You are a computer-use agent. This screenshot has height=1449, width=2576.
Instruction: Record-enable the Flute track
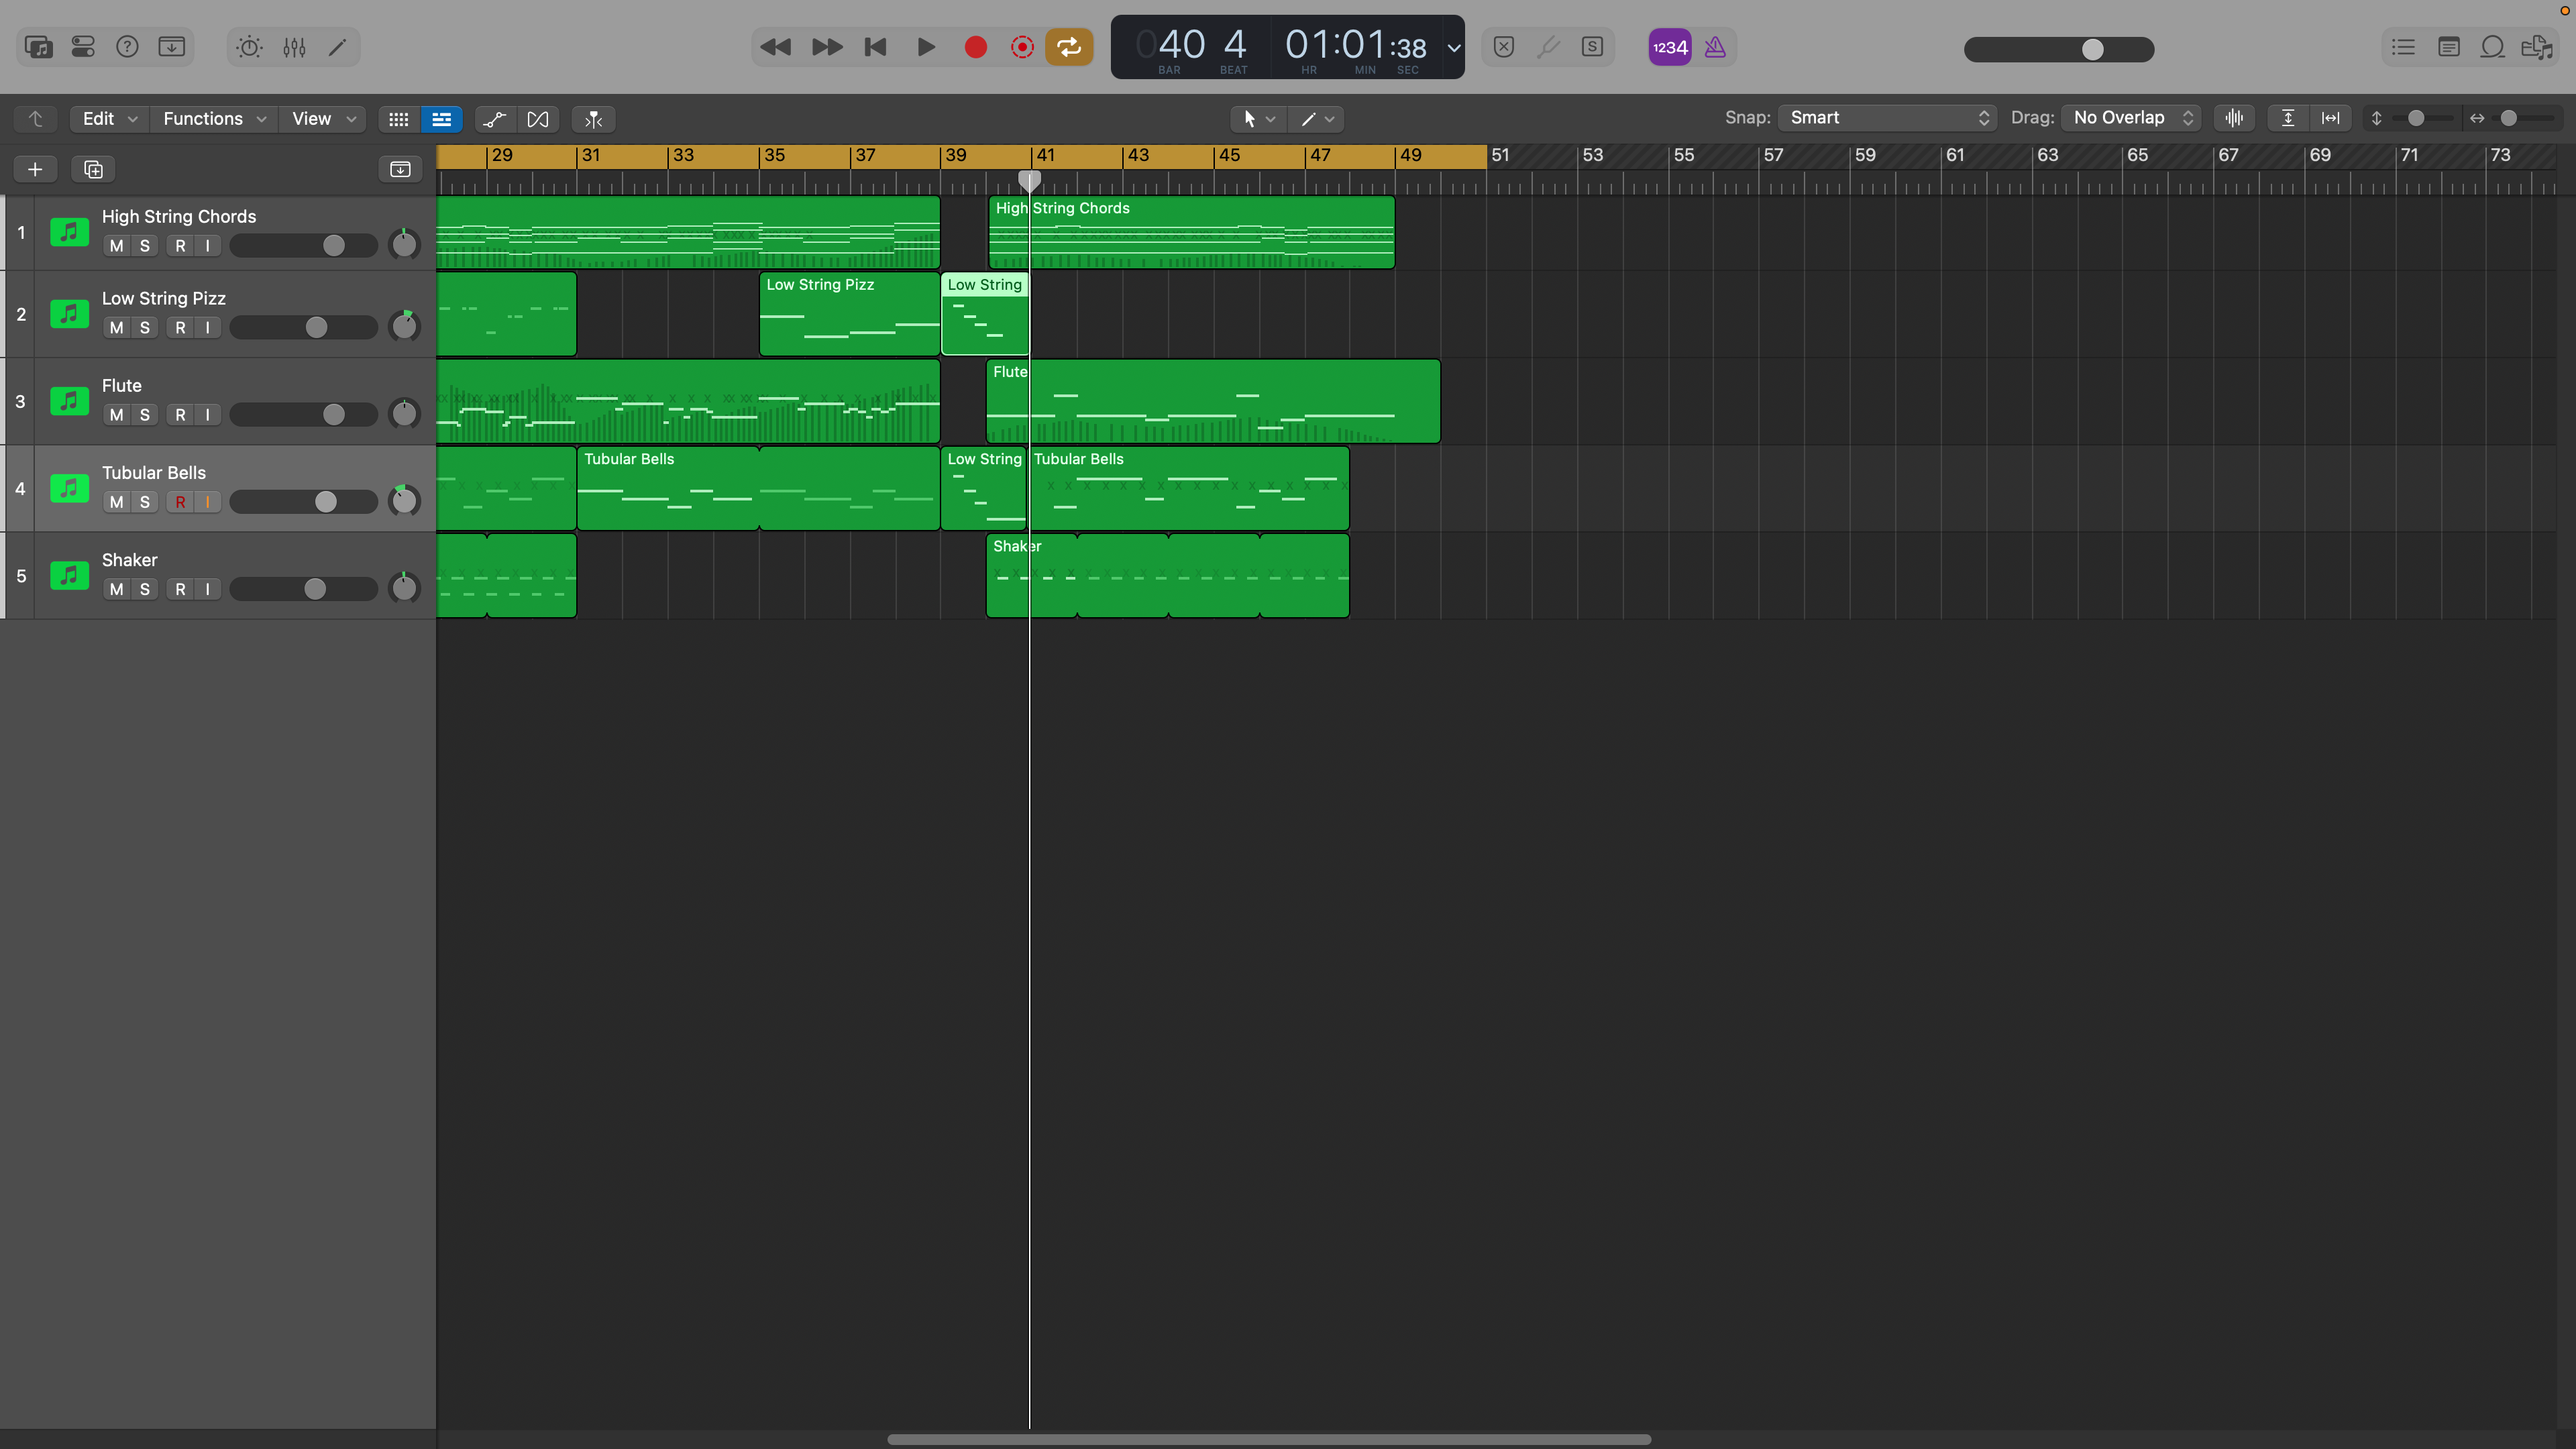180,415
